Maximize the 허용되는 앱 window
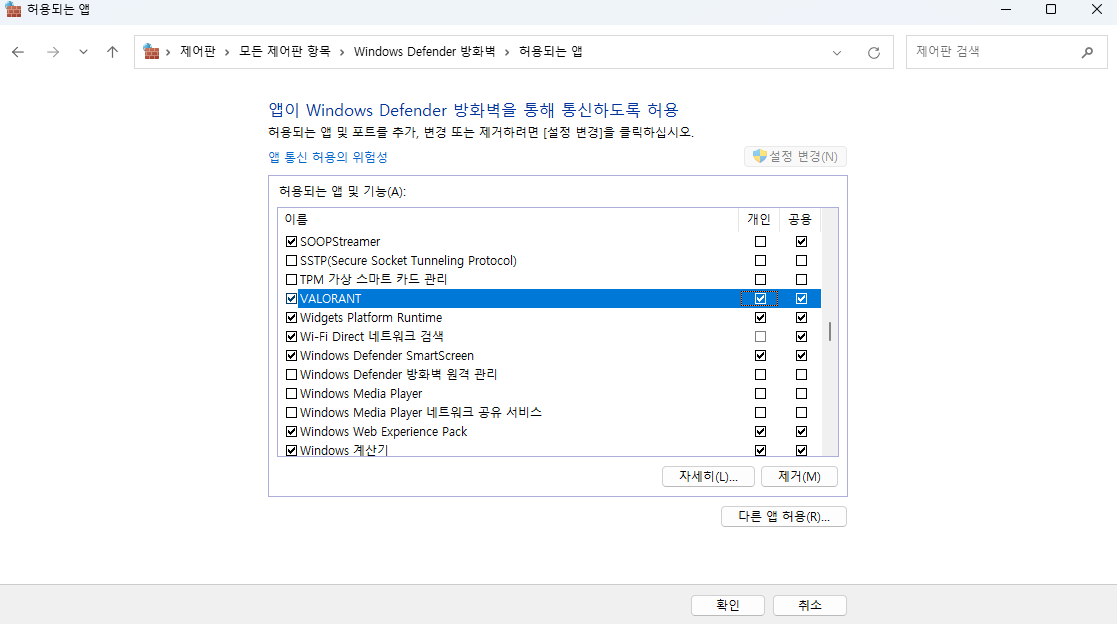 1051,9
